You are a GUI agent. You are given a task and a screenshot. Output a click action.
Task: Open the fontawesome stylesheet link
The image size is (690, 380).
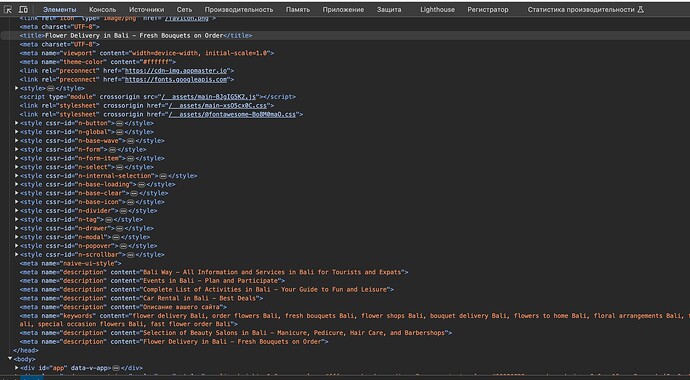[232, 114]
